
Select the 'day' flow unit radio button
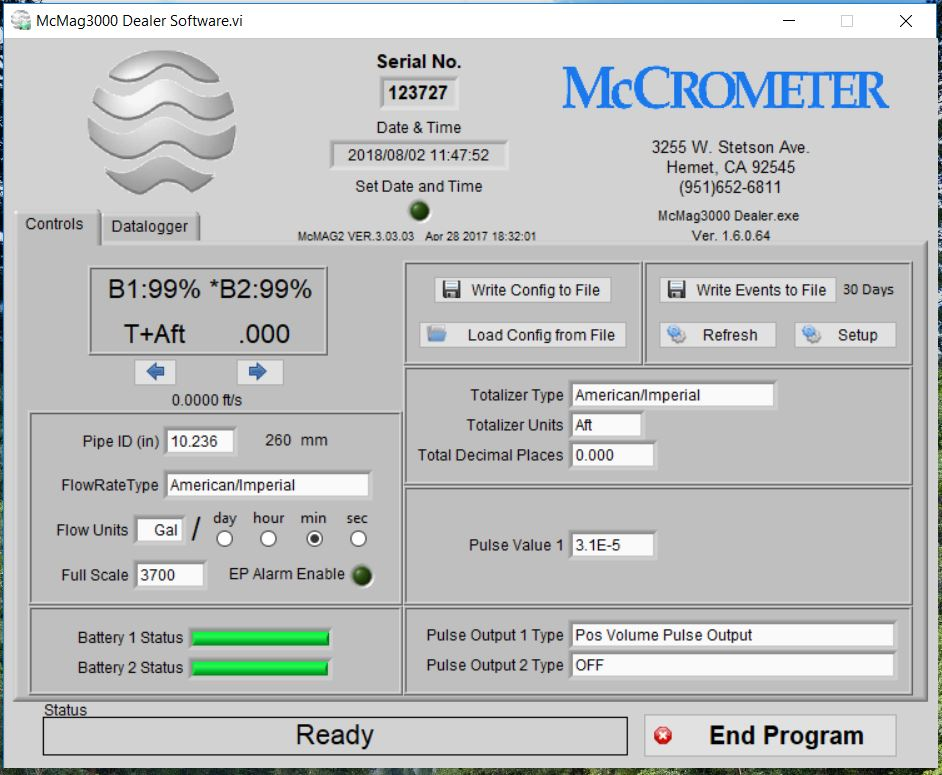tap(225, 539)
